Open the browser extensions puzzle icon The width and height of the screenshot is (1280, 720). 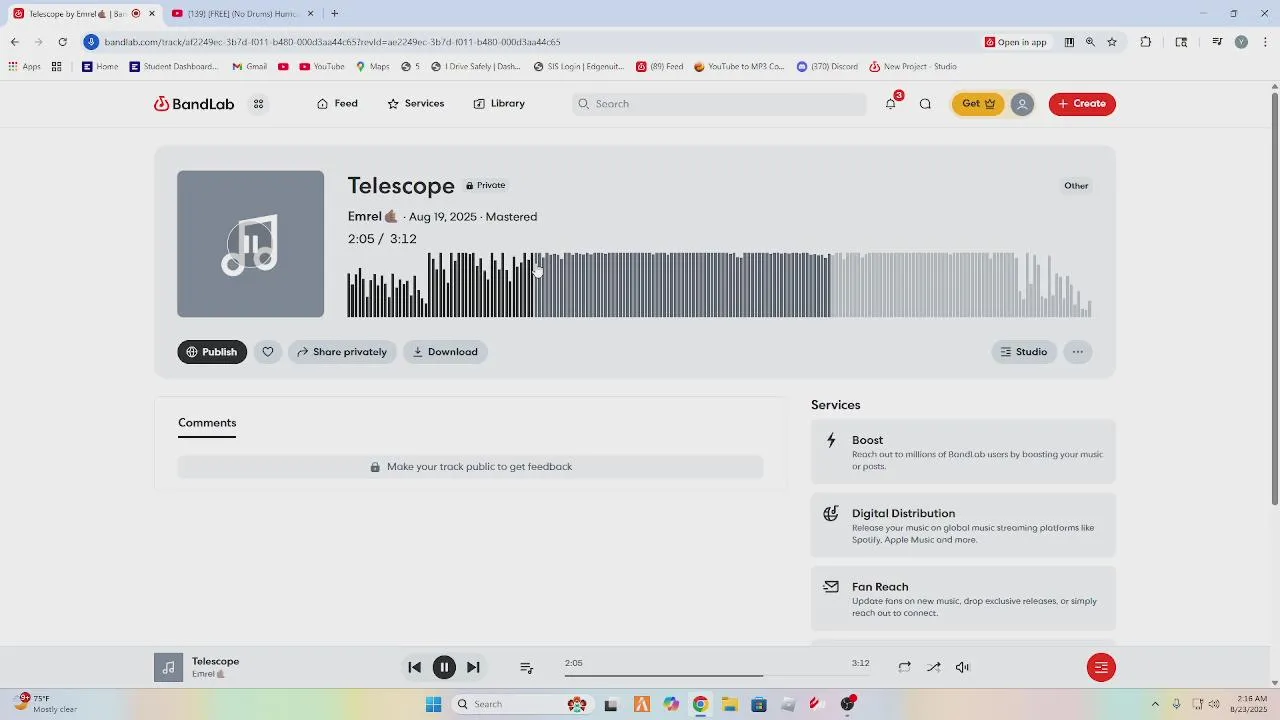tap(1146, 42)
